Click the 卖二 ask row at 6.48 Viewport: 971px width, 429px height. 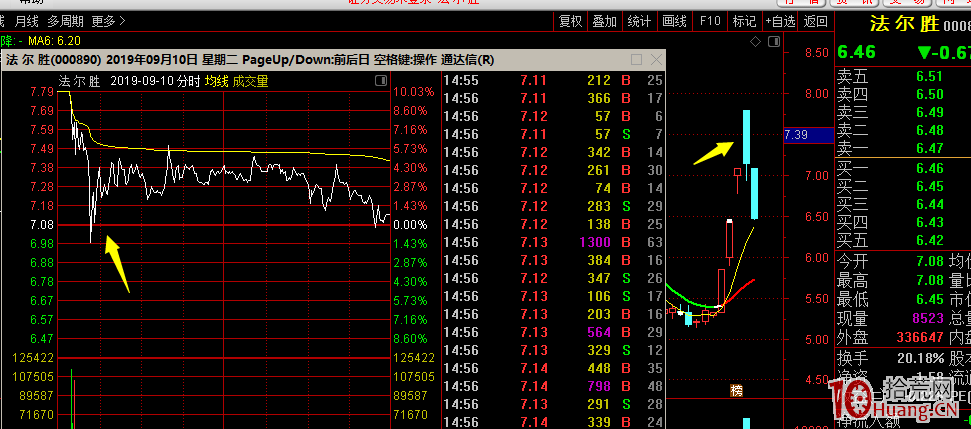(904, 131)
